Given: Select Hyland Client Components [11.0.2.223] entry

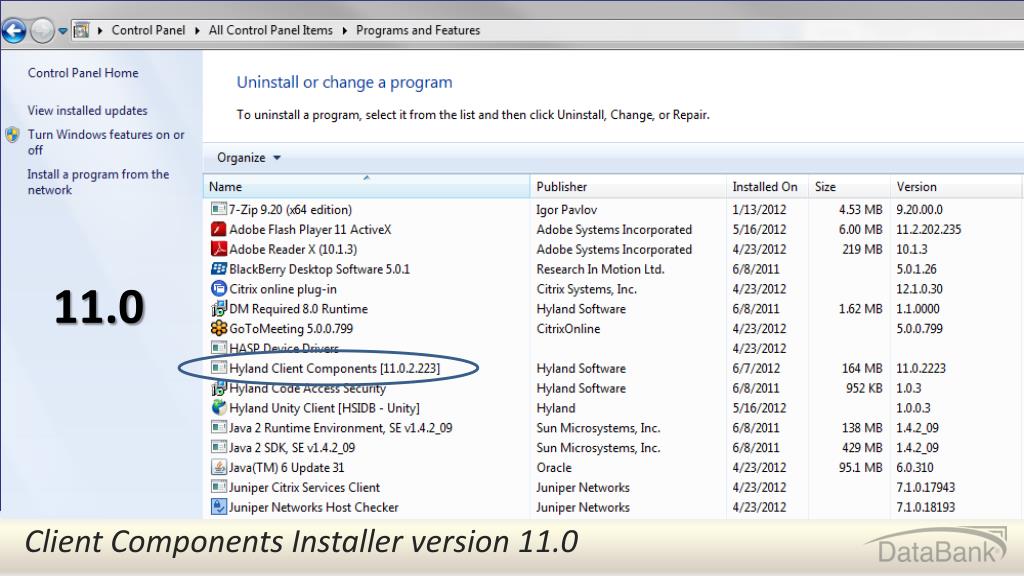Looking at the screenshot, I should click(334, 368).
